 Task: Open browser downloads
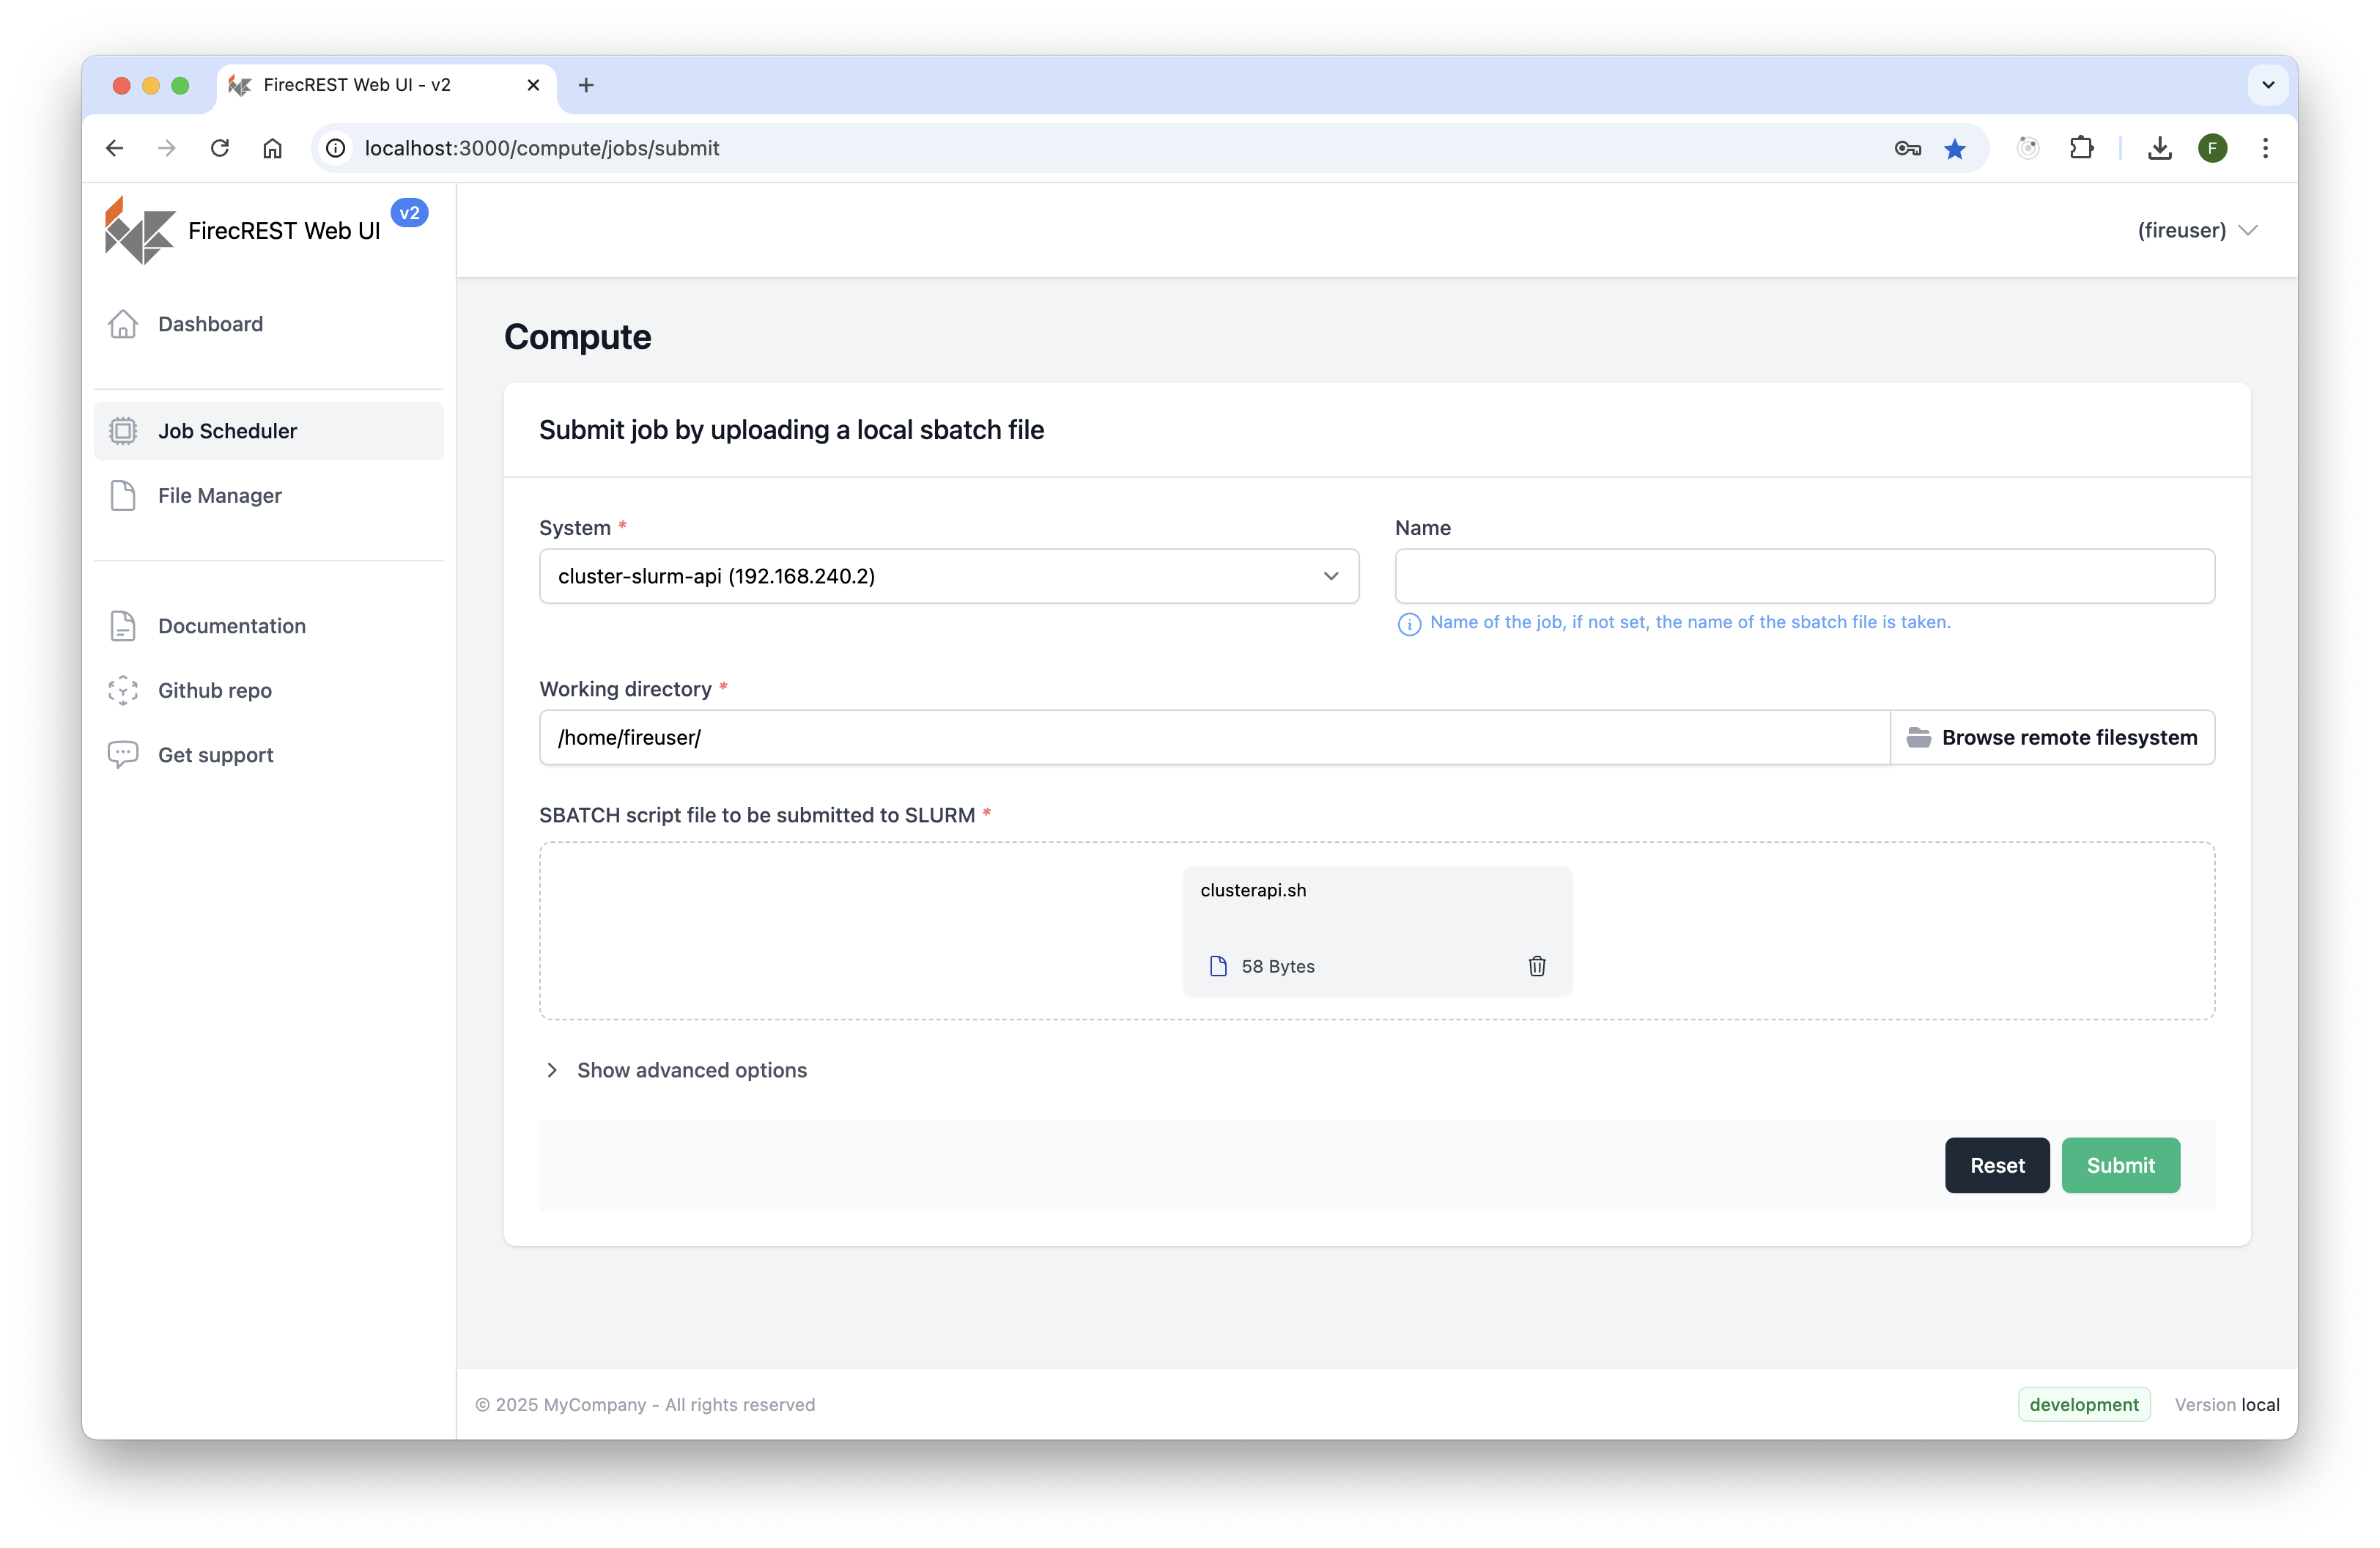(2160, 148)
